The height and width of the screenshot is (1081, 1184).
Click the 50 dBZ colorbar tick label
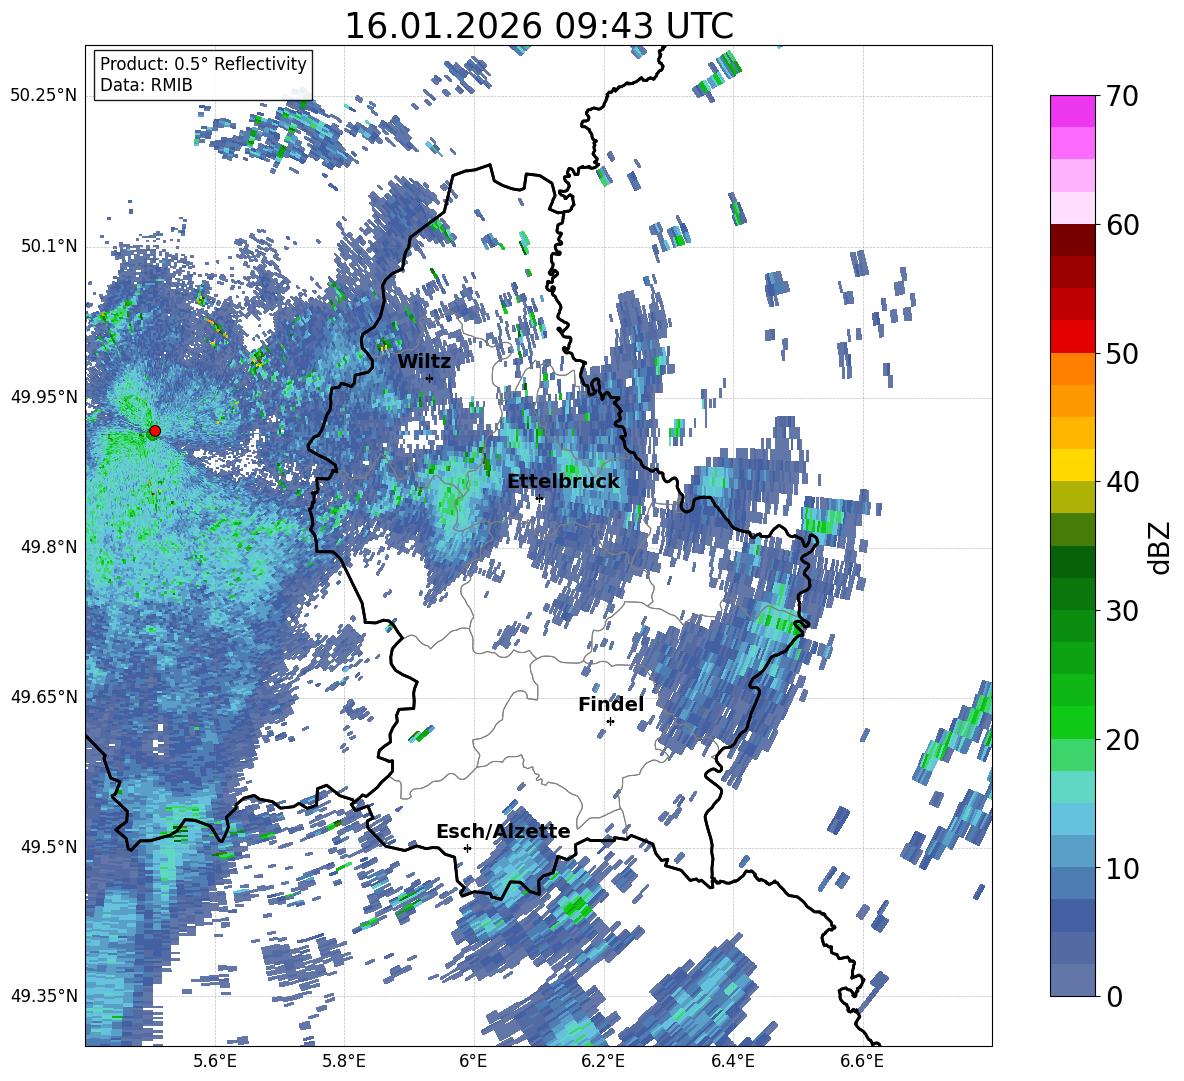[1122, 353]
